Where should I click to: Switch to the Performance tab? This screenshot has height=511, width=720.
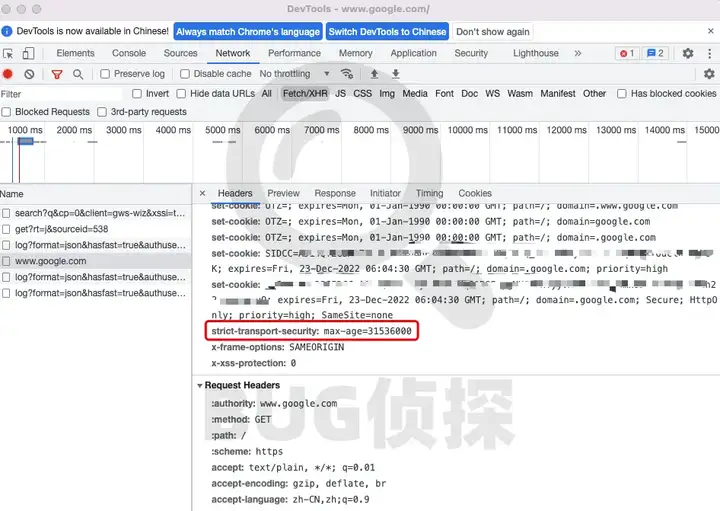tap(294, 53)
